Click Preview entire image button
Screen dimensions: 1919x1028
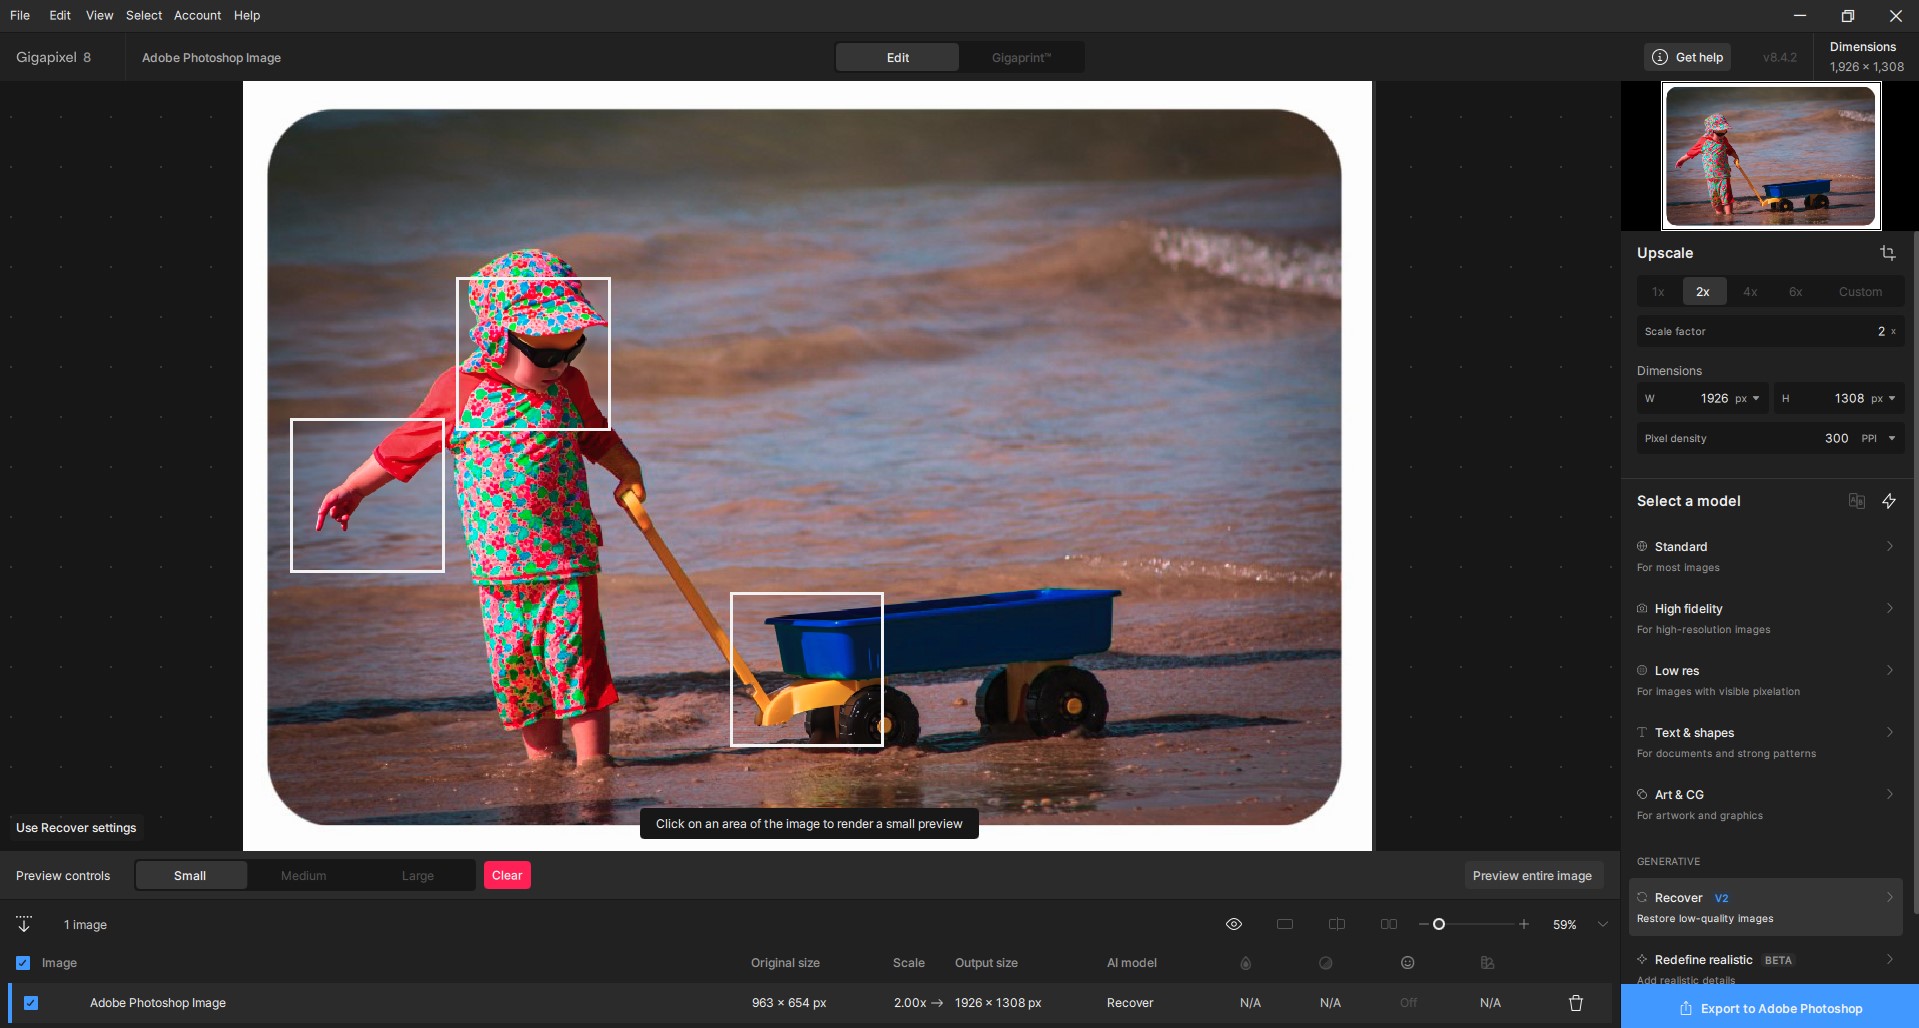click(x=1532, y=875)
